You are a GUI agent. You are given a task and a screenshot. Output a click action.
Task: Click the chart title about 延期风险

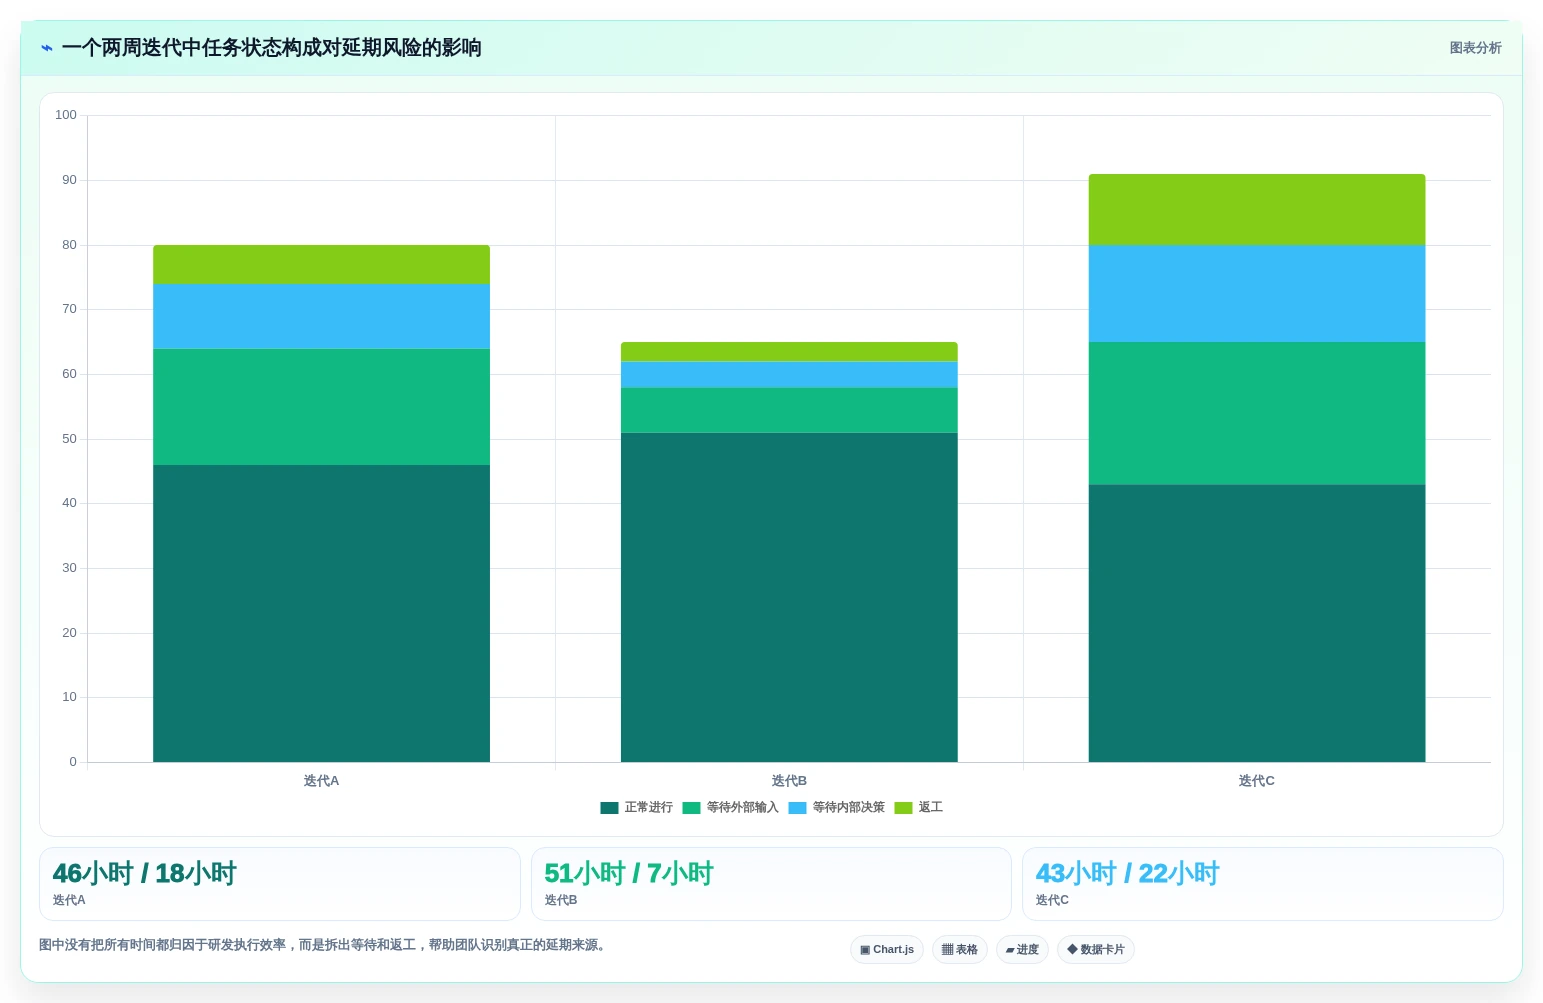pos(271,48)
